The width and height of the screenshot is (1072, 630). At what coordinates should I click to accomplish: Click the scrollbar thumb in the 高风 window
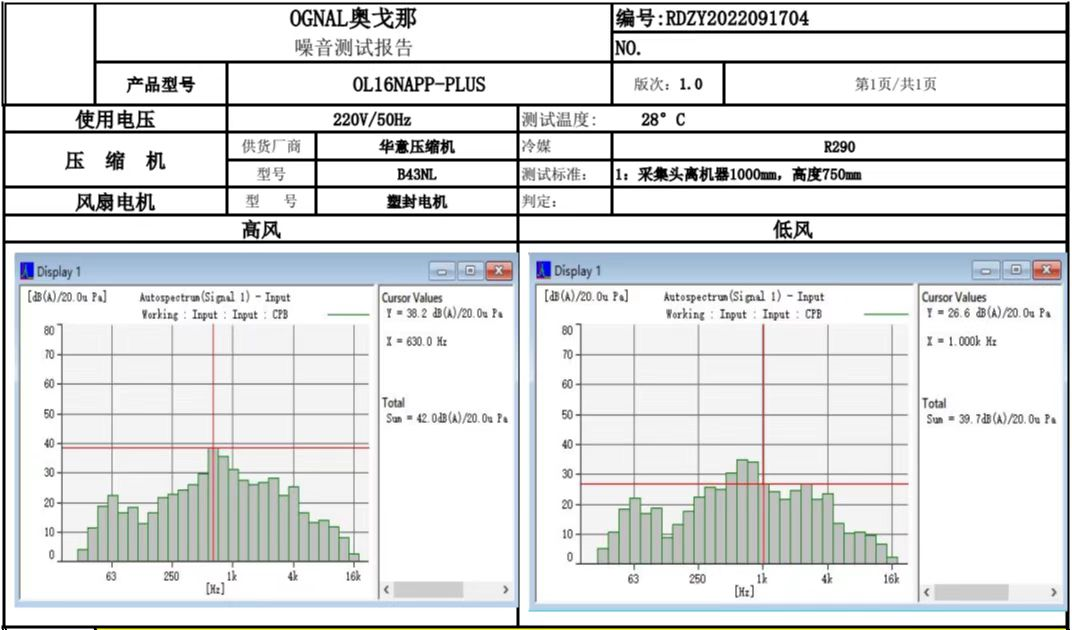[428, 589]
